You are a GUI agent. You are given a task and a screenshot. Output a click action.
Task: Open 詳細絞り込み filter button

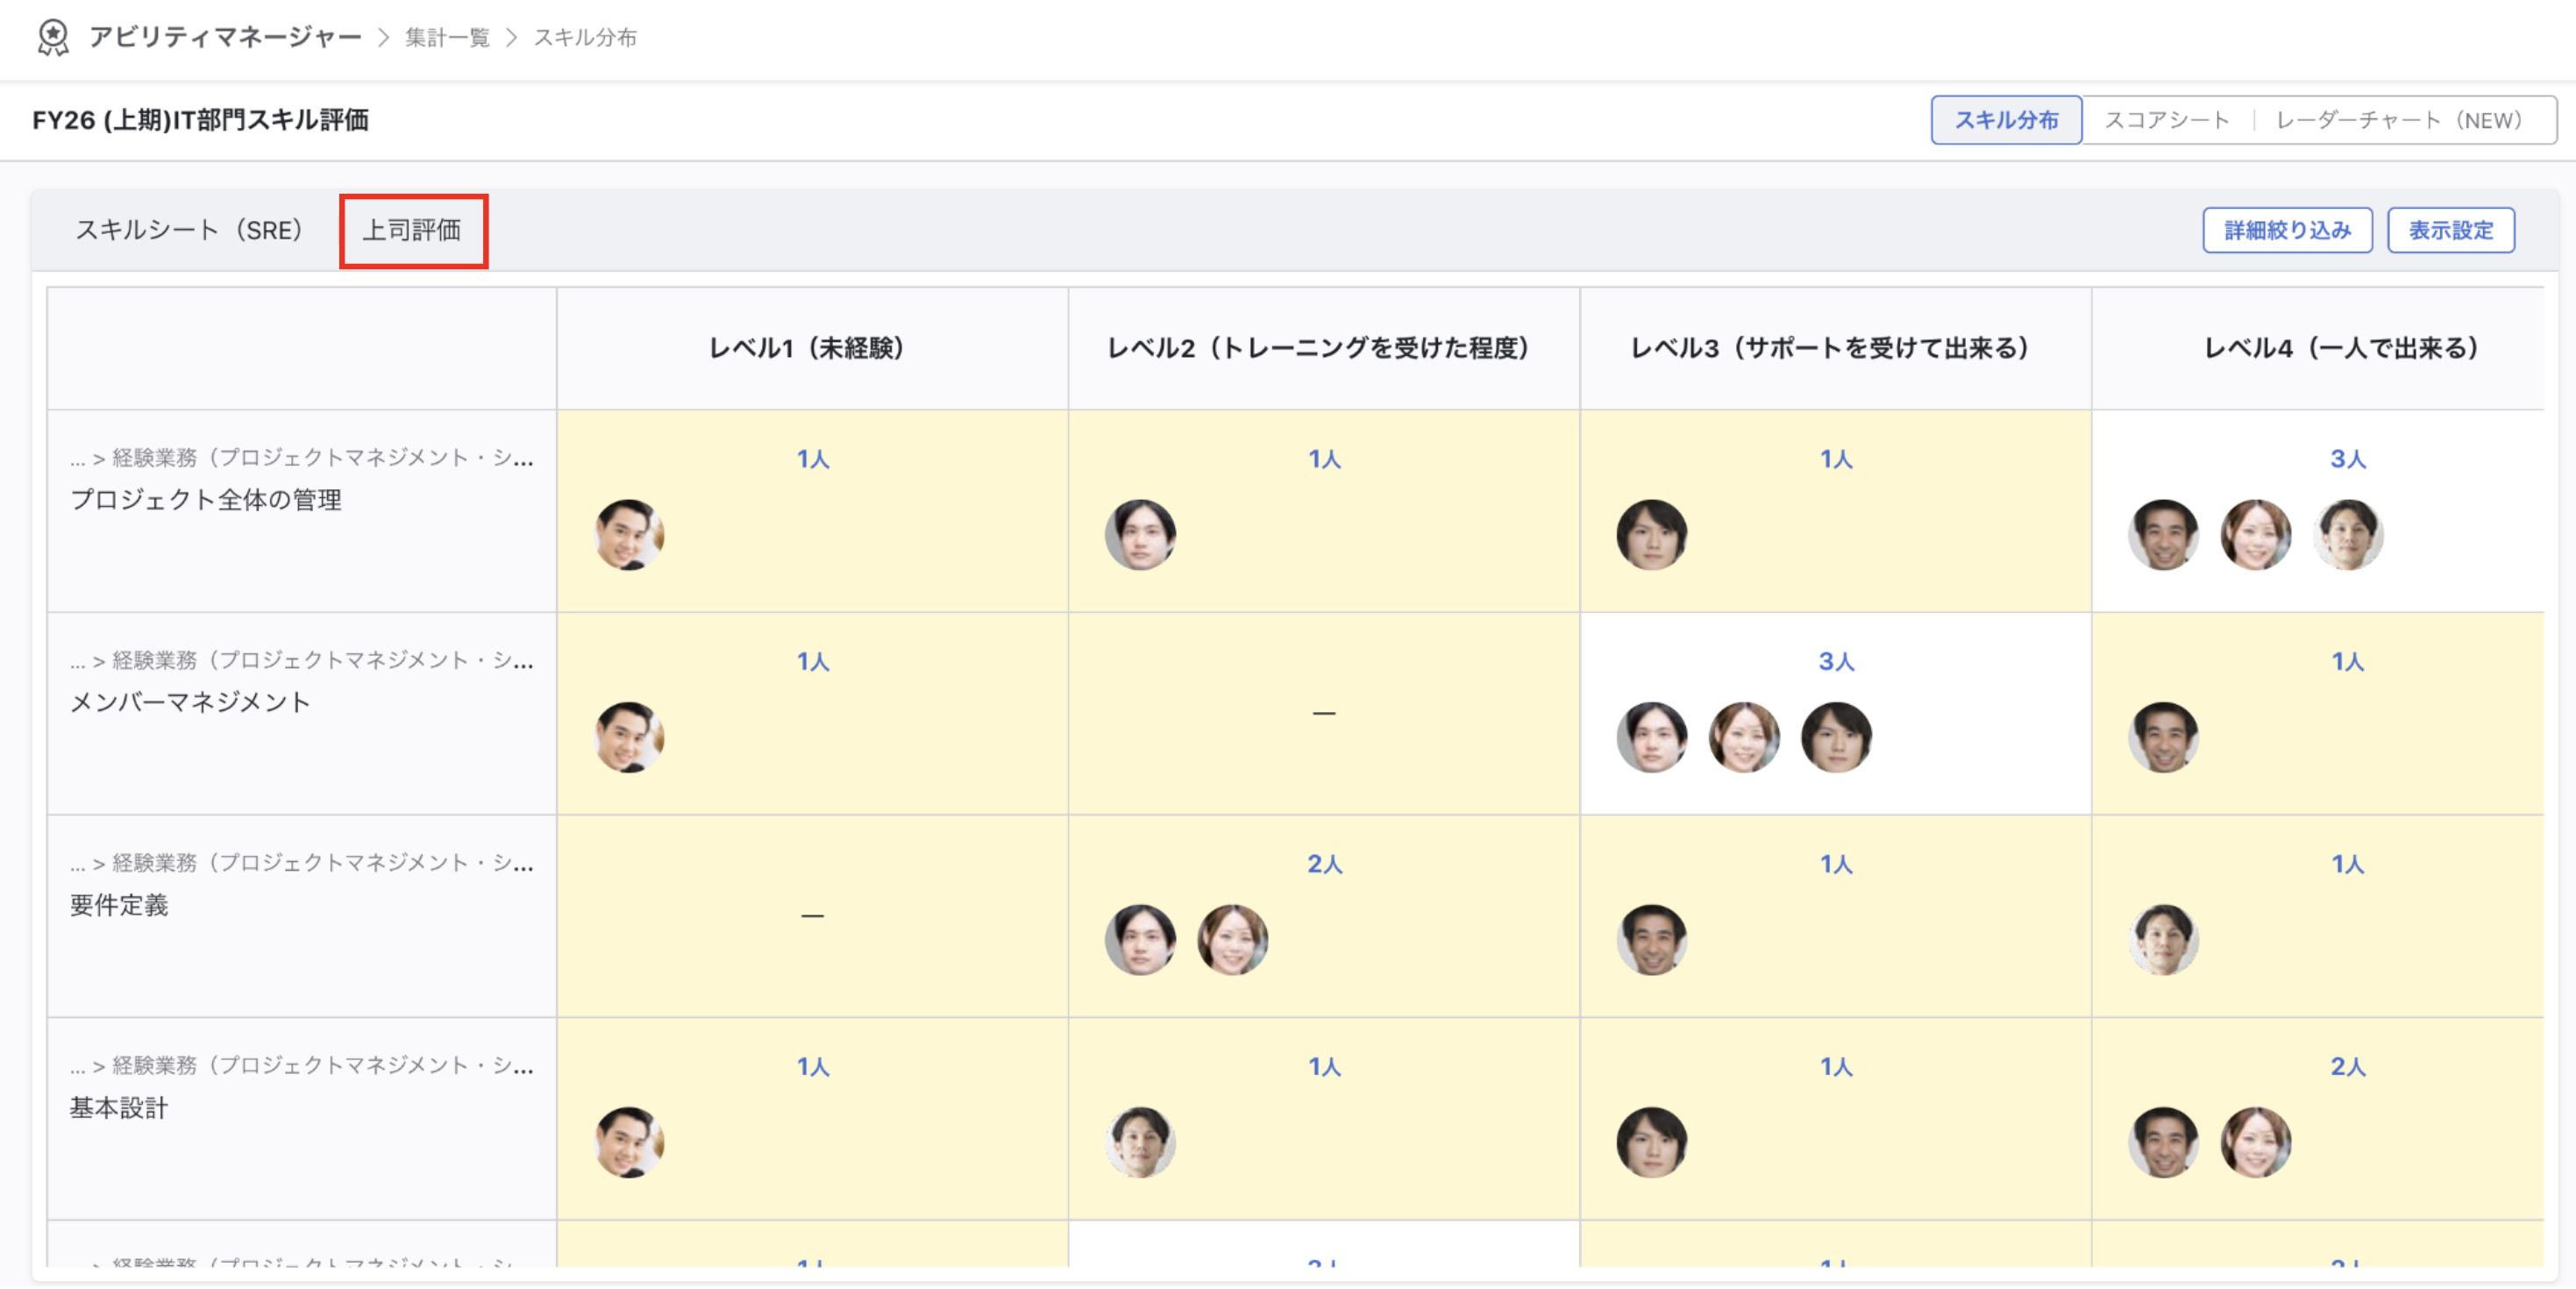coord(2287,230)
